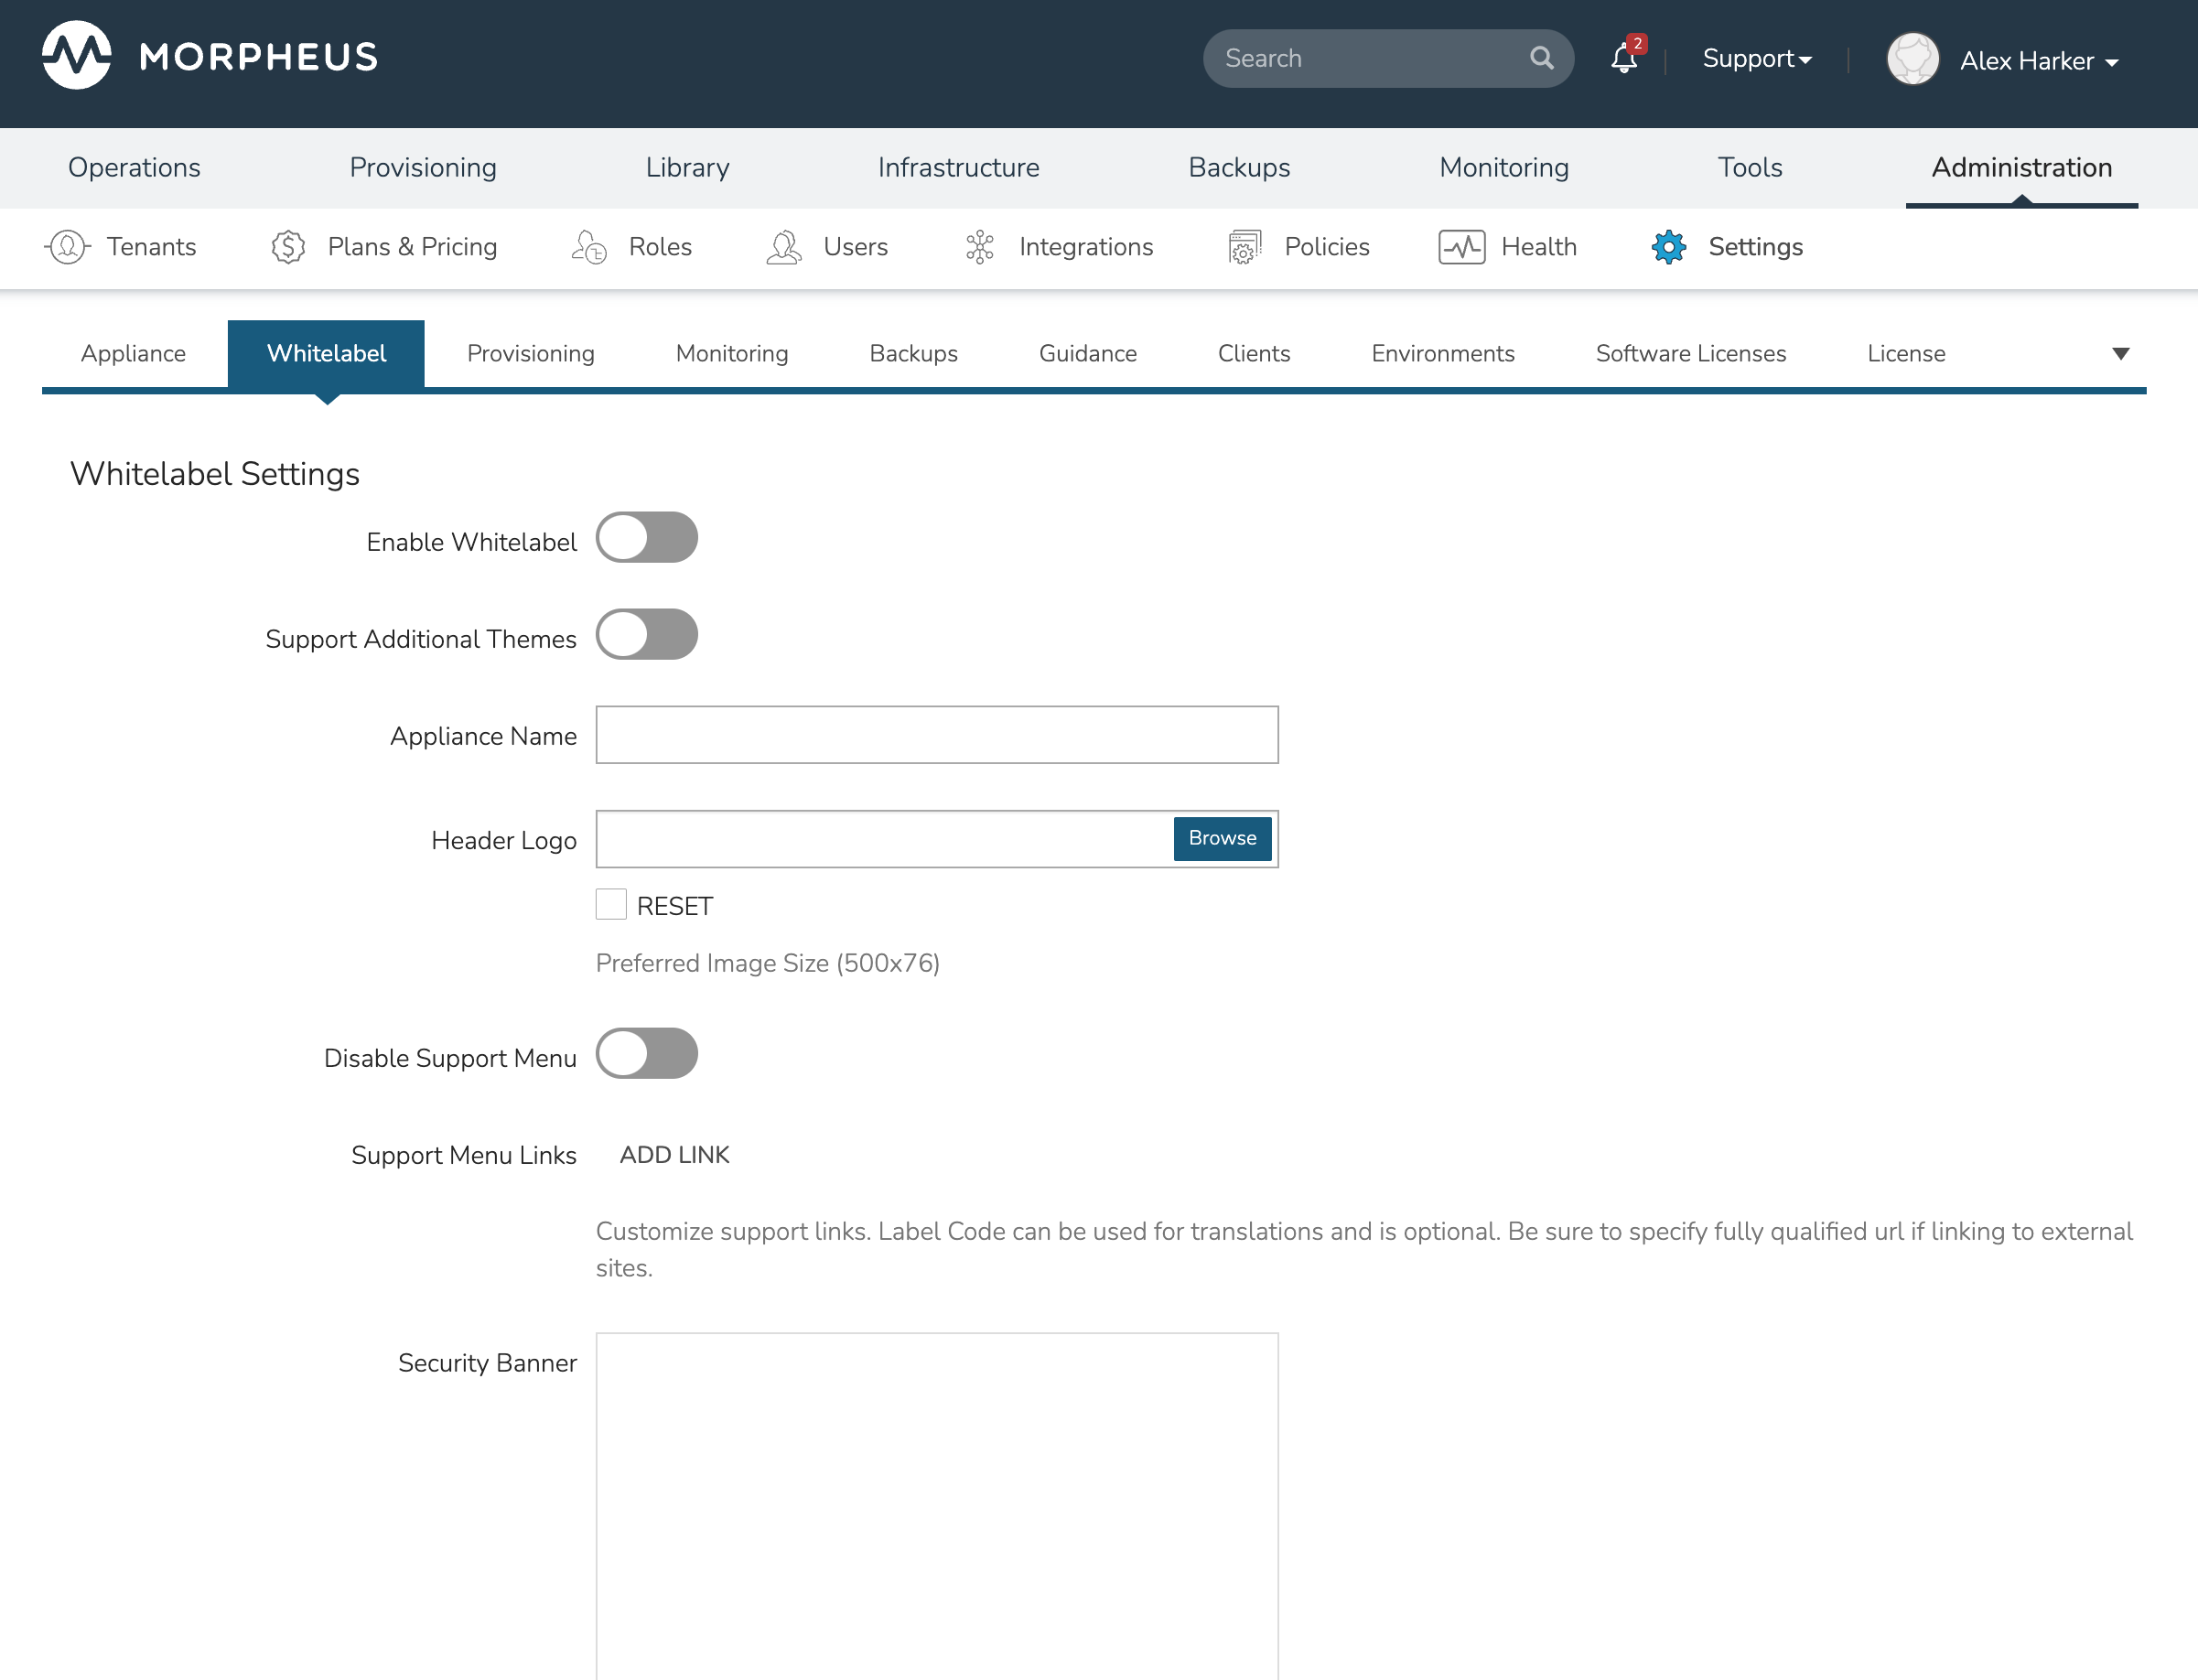The height and width of the screenshot is (1680, 2198).
Task: Expand the settings tabs overflow arrow
Action: click(2120, 354)
